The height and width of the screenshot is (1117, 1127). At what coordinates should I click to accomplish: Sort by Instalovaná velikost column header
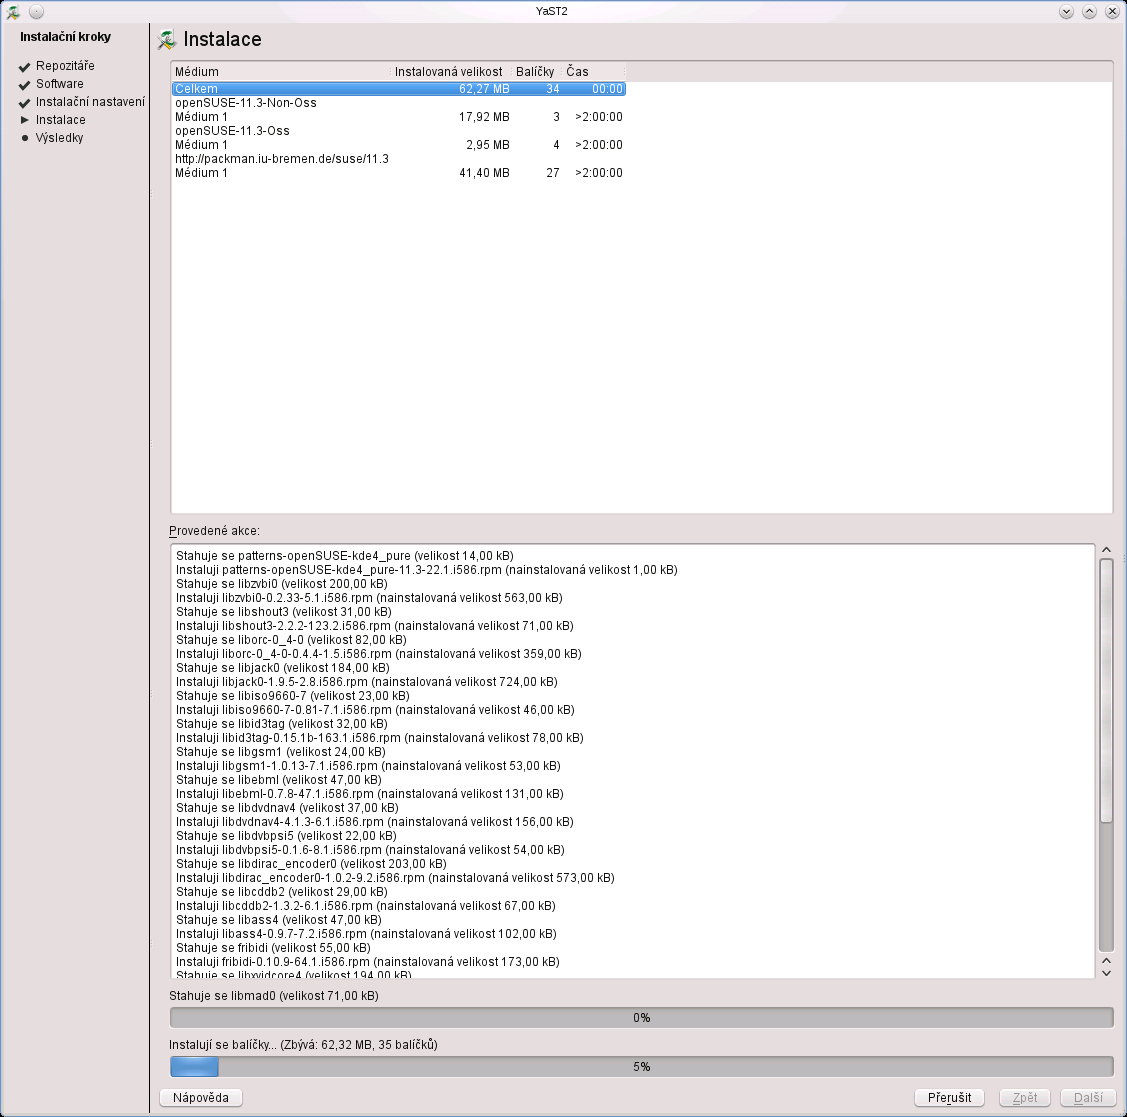(x=451, y=72)
